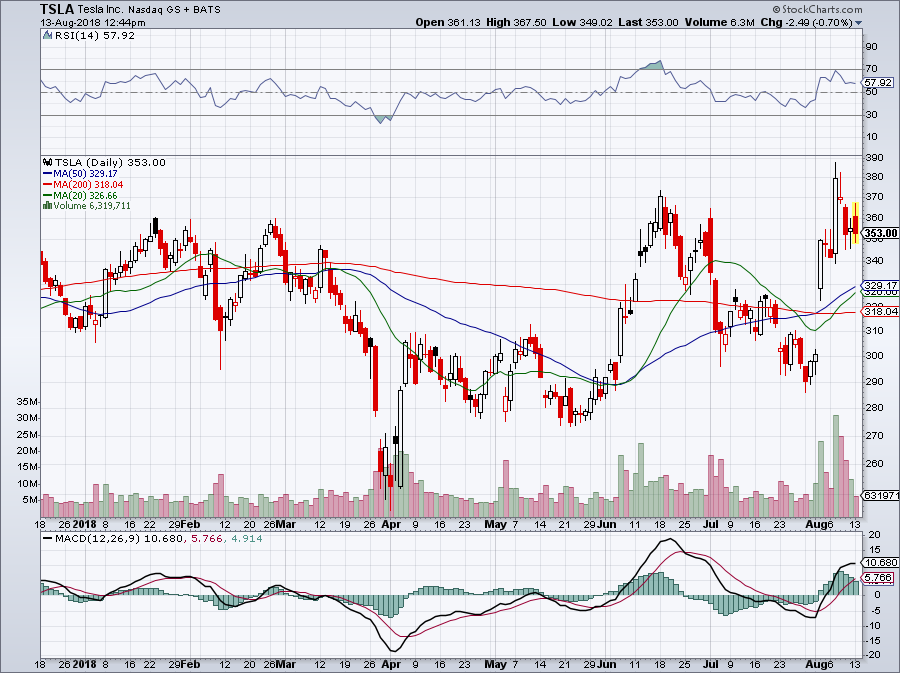Click the blue line swatch beside MA(50)
The width and height of the screenshot is (900, 673).
pos(48,174)
